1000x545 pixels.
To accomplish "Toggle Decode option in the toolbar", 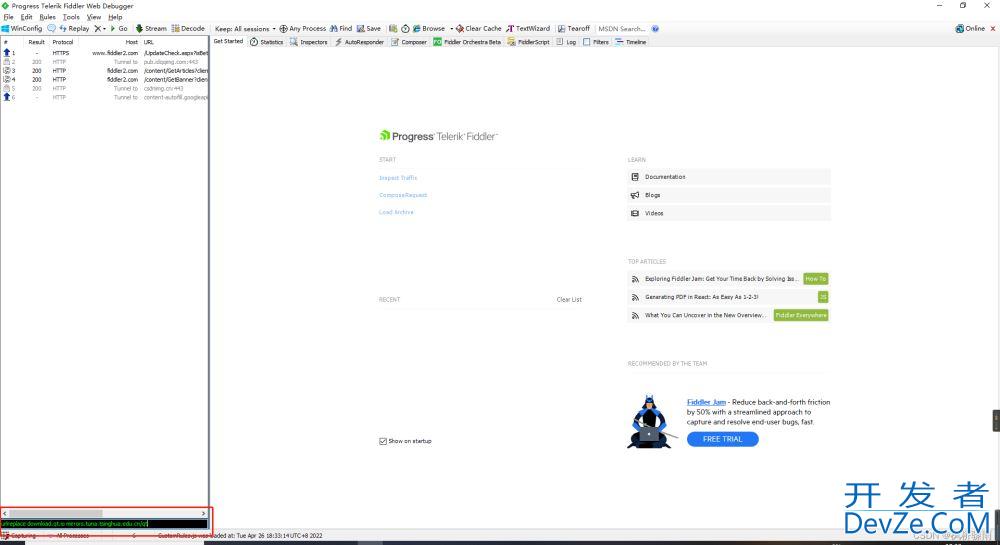I will coord(188,29).
